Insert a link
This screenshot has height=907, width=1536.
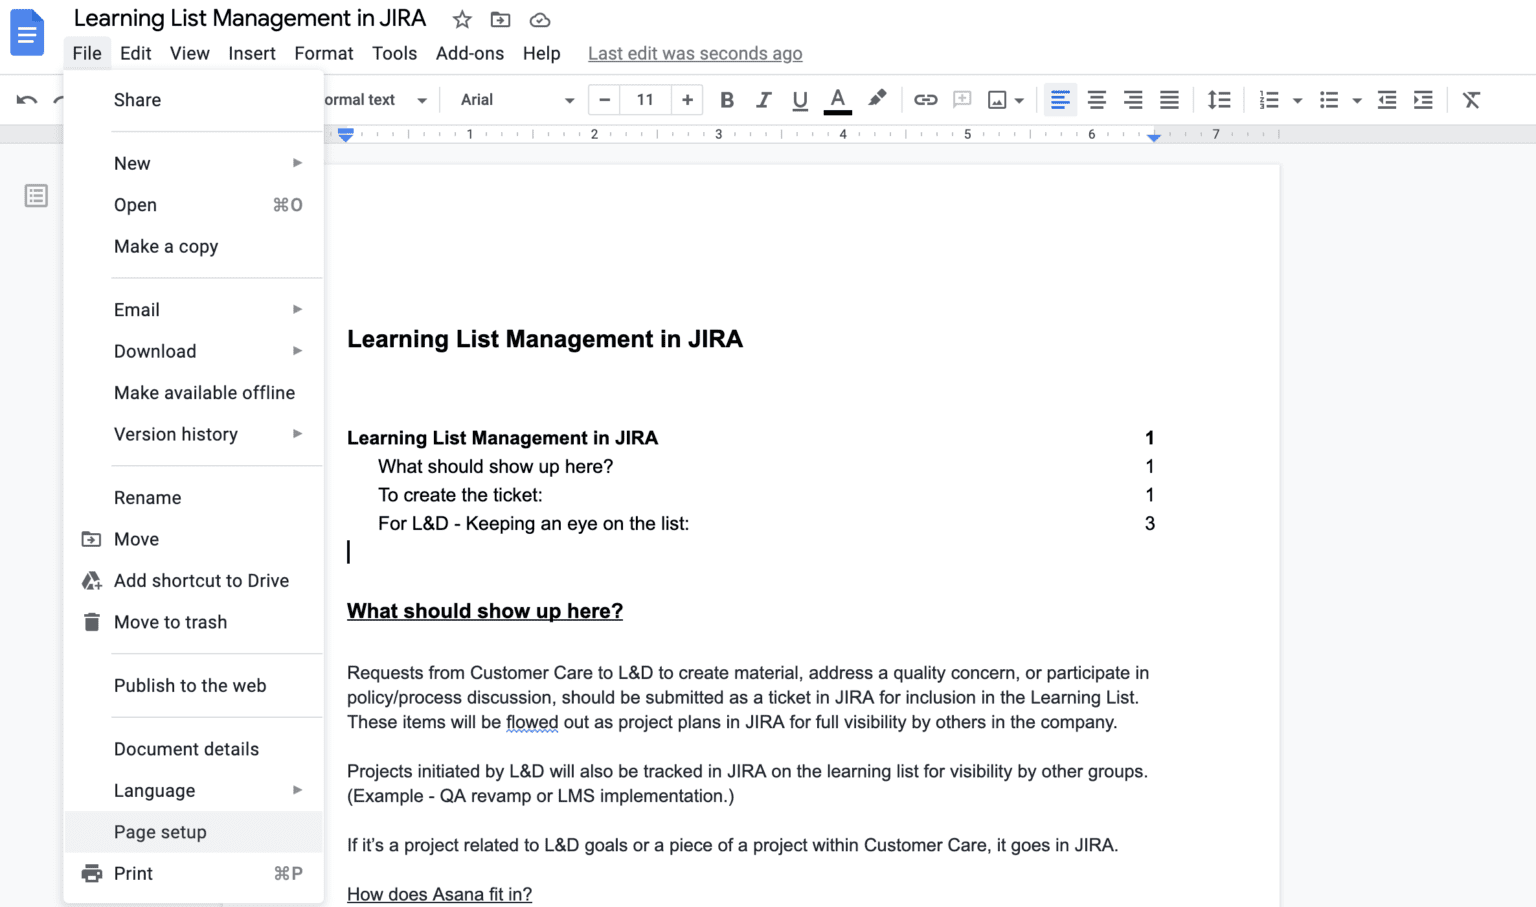coord(925,99)
